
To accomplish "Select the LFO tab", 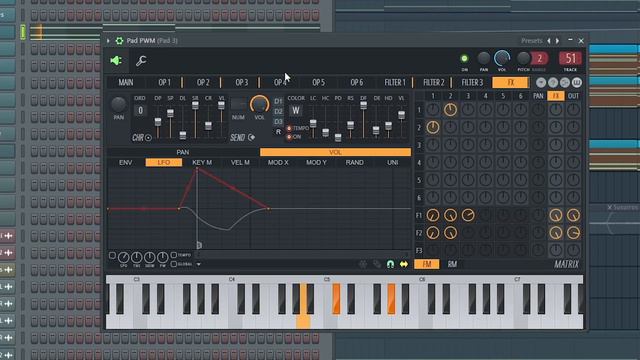I will tap(164, 162).
